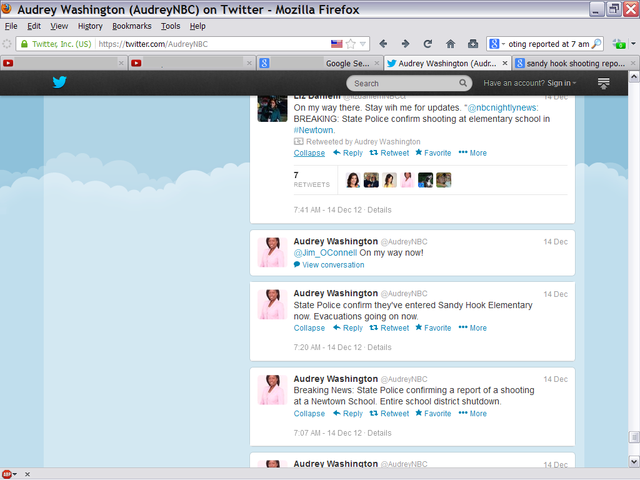The height and width of the screenshot is (480, 640).
Task: Click the search magnifier in Twitter search
Action: (463, 83)
